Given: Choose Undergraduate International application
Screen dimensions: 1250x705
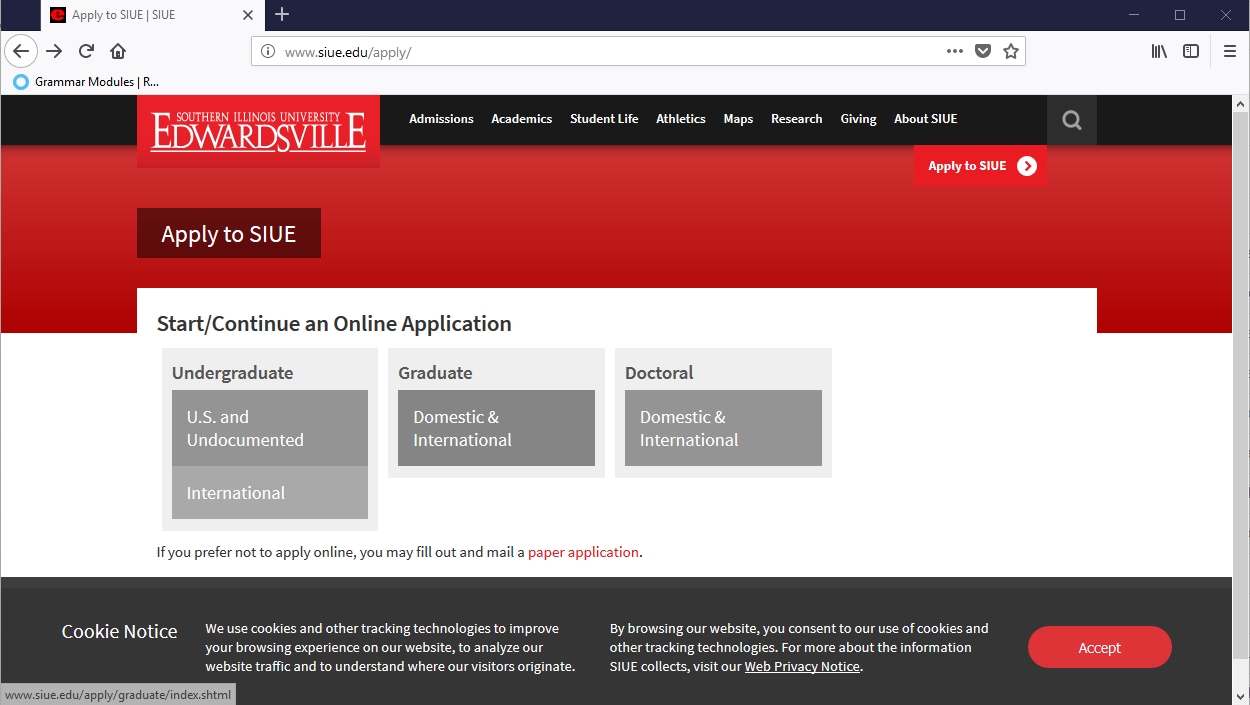Looking at the screenshot, I should pyautogui.click(x=269, y=493).
